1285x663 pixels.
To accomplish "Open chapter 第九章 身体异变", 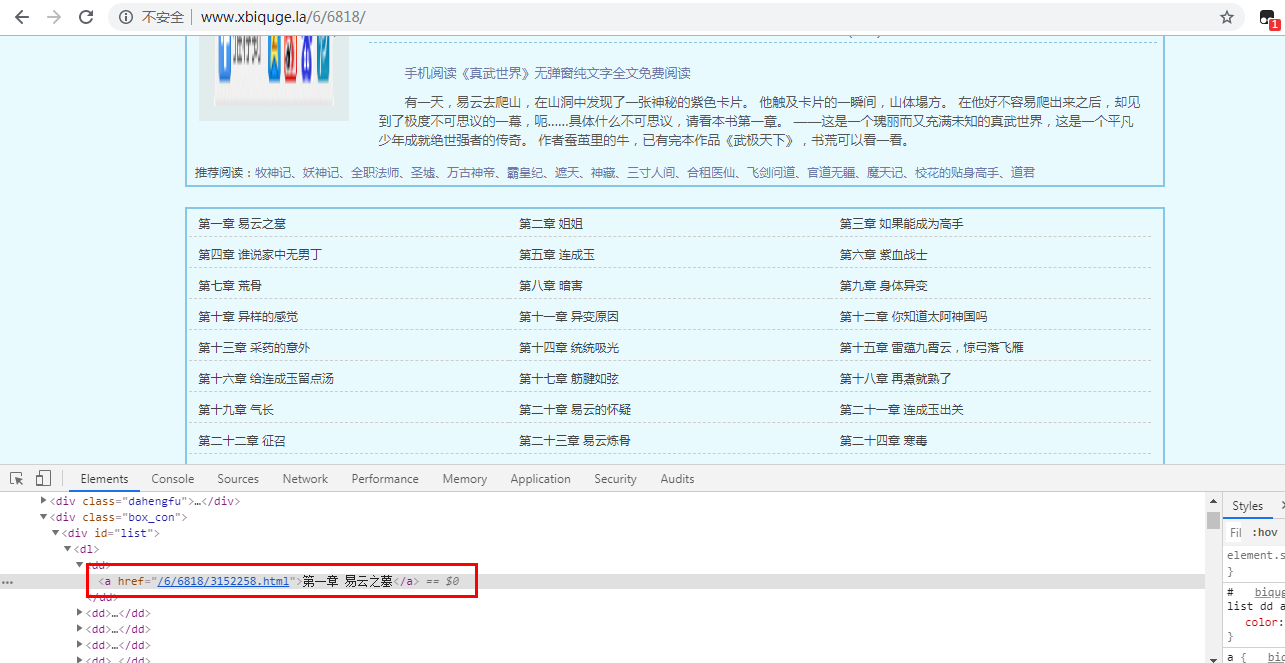I will pos(884,285).
